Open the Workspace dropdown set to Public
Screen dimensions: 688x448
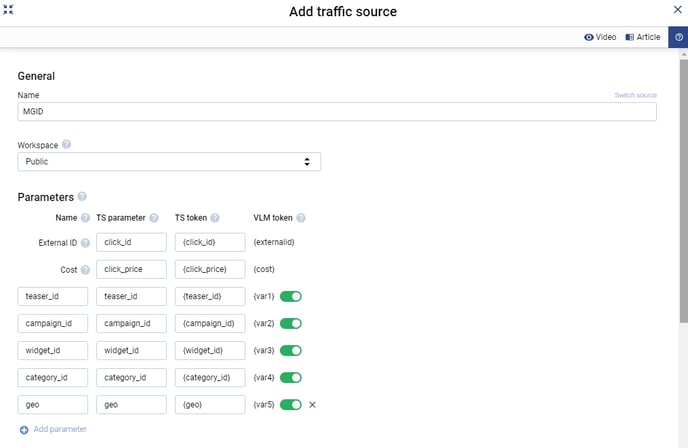(169, 161)
